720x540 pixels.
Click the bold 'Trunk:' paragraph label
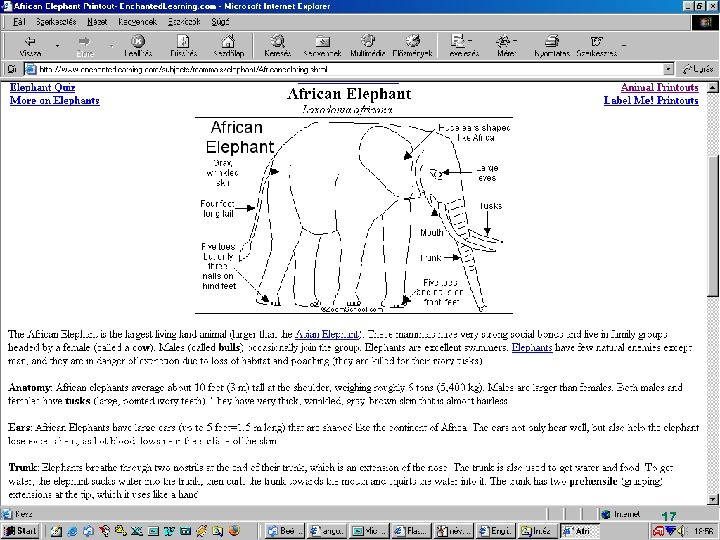point(24,468)
